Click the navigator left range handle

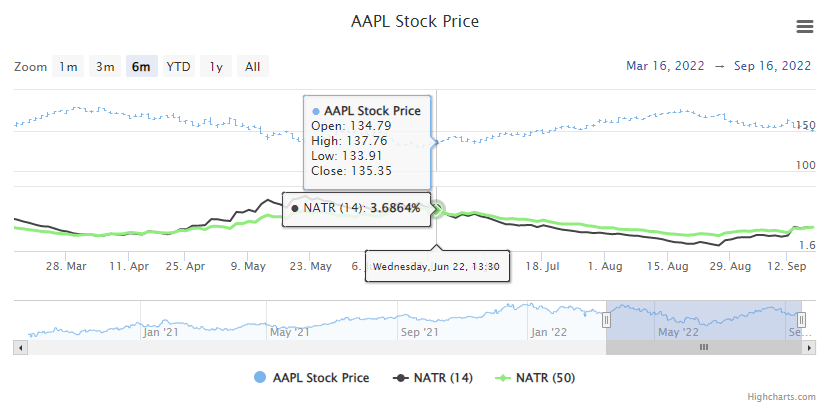point(606,320)
